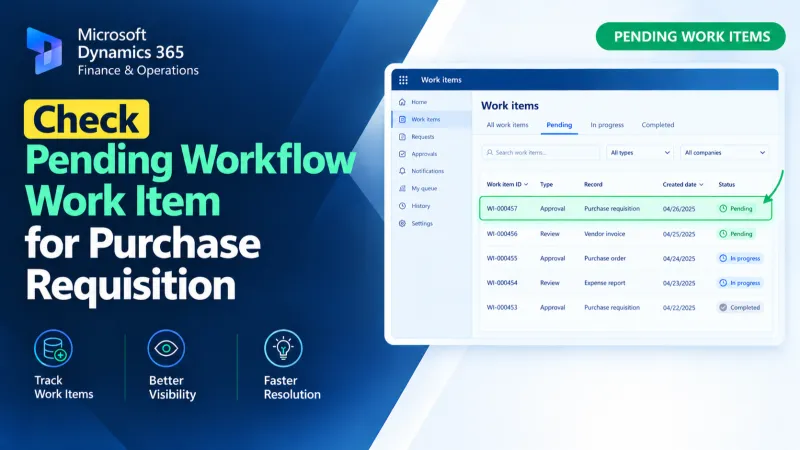Sort by Work item ID column
800x450 pixels.
(x=507, y=185)
